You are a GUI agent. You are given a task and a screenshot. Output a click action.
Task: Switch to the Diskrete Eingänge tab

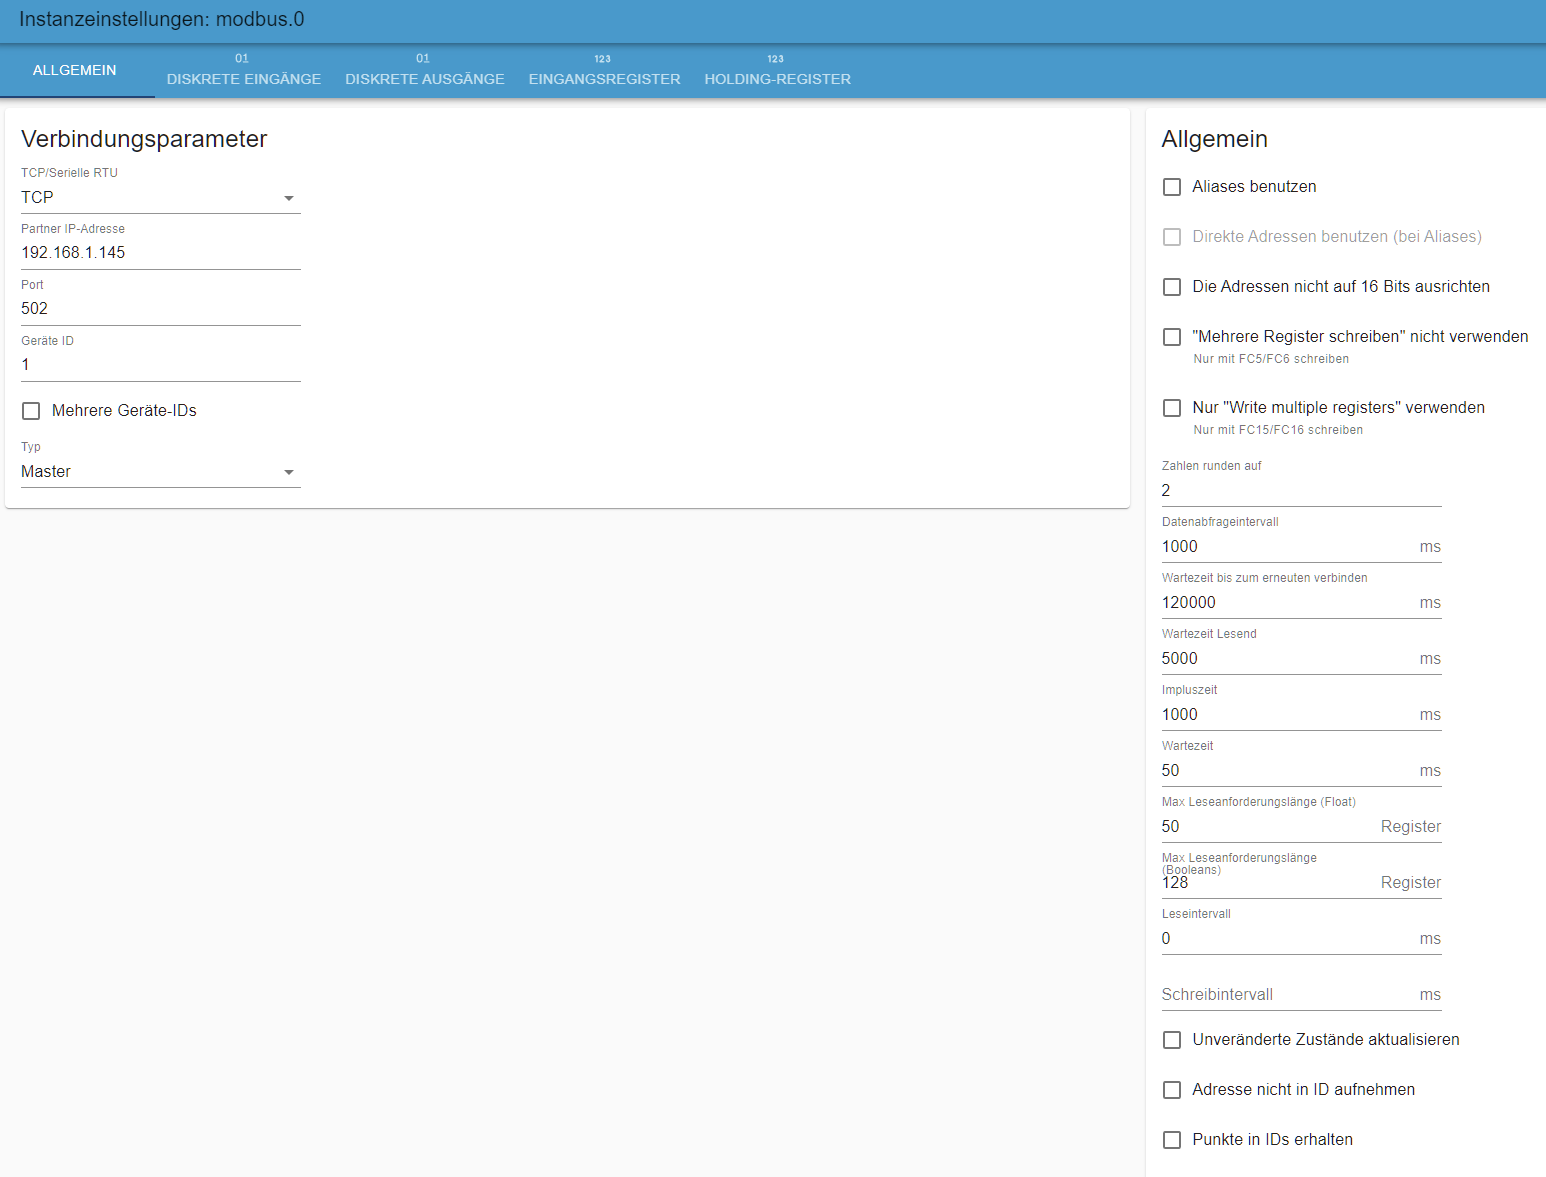pyautogui.click(x=244, y=70)
